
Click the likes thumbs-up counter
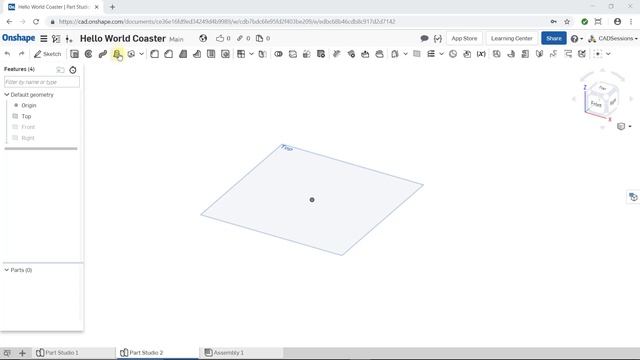click(223, 38)
